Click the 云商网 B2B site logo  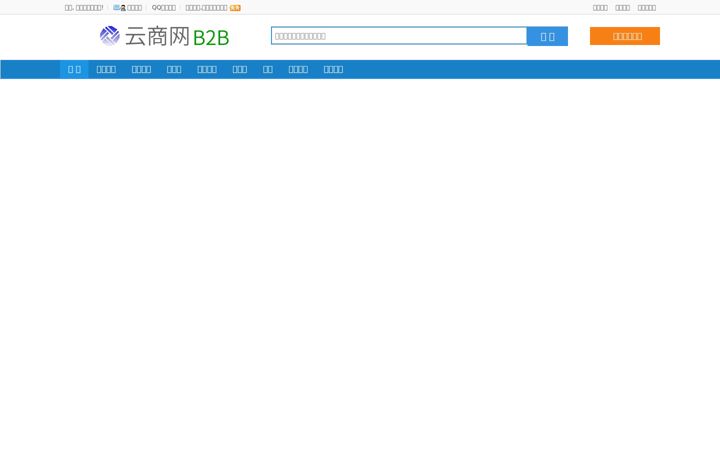tap(164, 36)
